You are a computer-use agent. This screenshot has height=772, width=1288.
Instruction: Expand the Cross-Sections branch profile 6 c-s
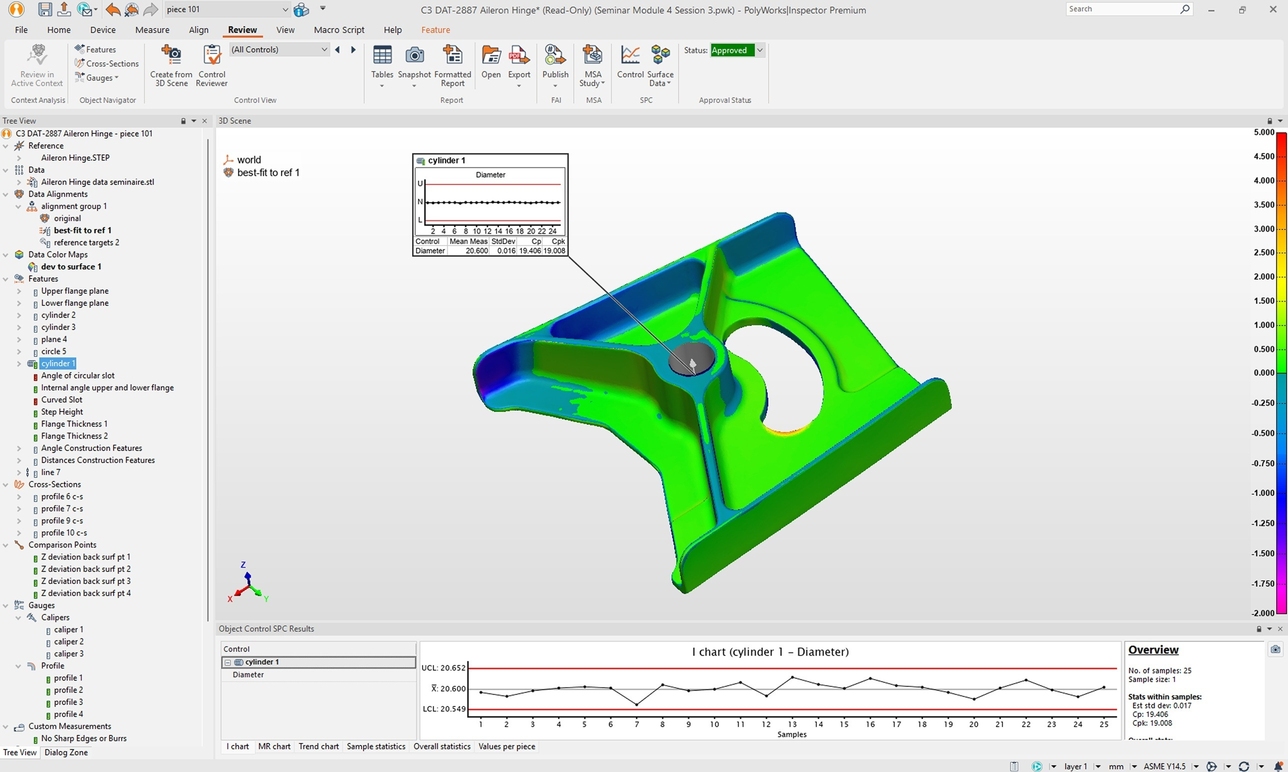19,496
